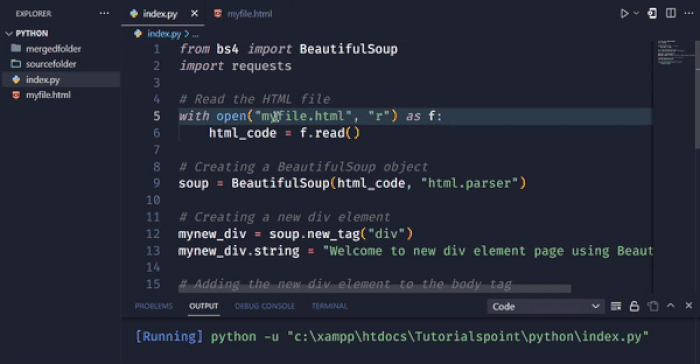Select Code output channel dropdown
Screen dimensions: 700x364
546,306
